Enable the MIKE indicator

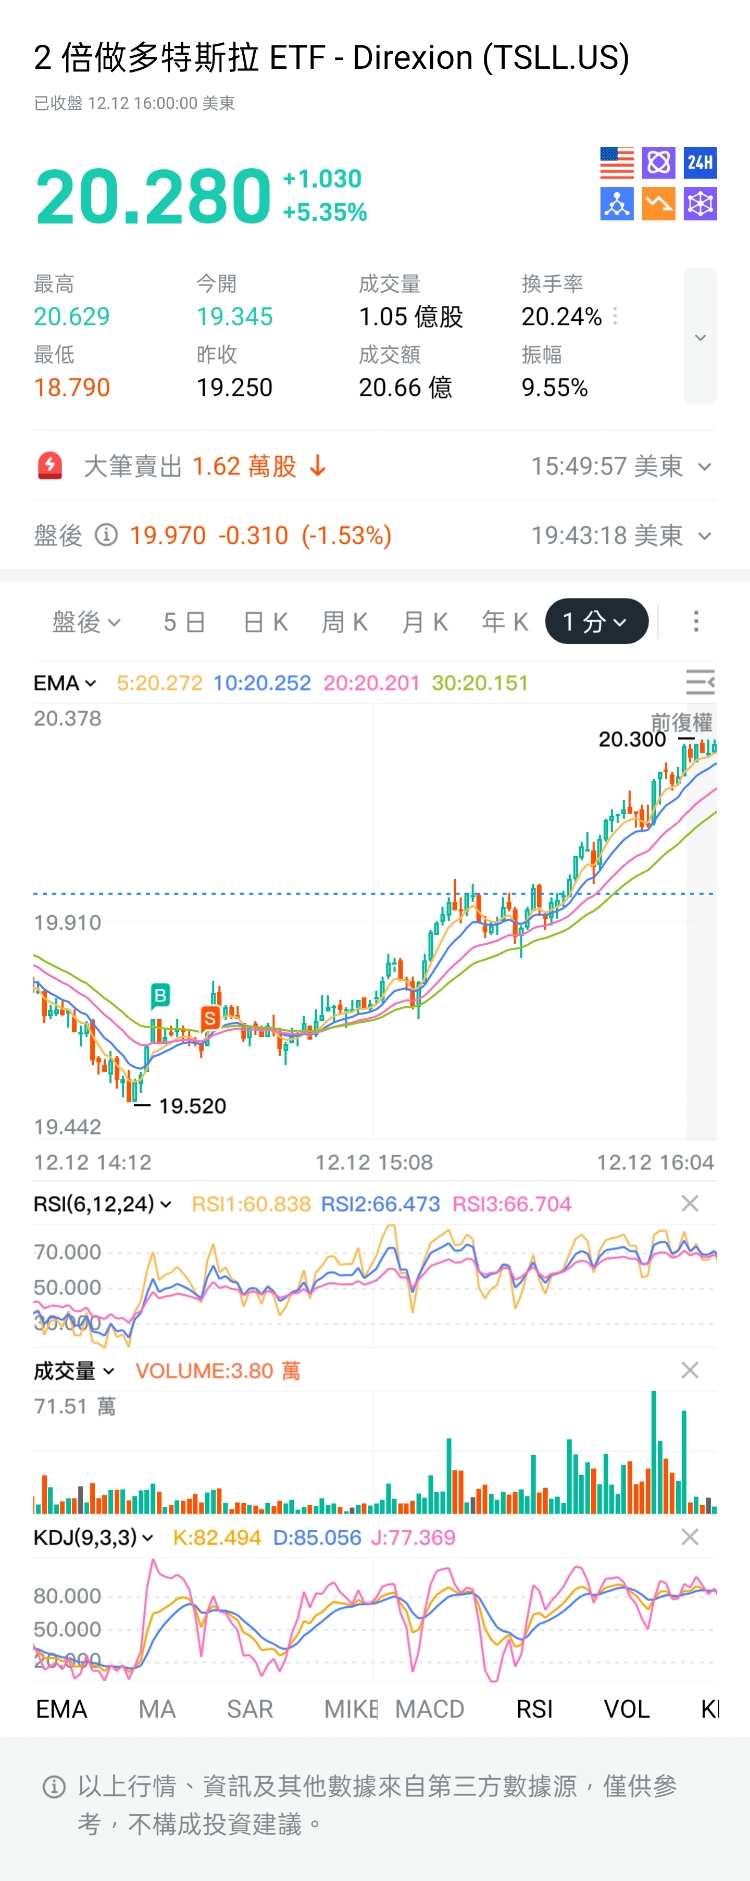350,1709
